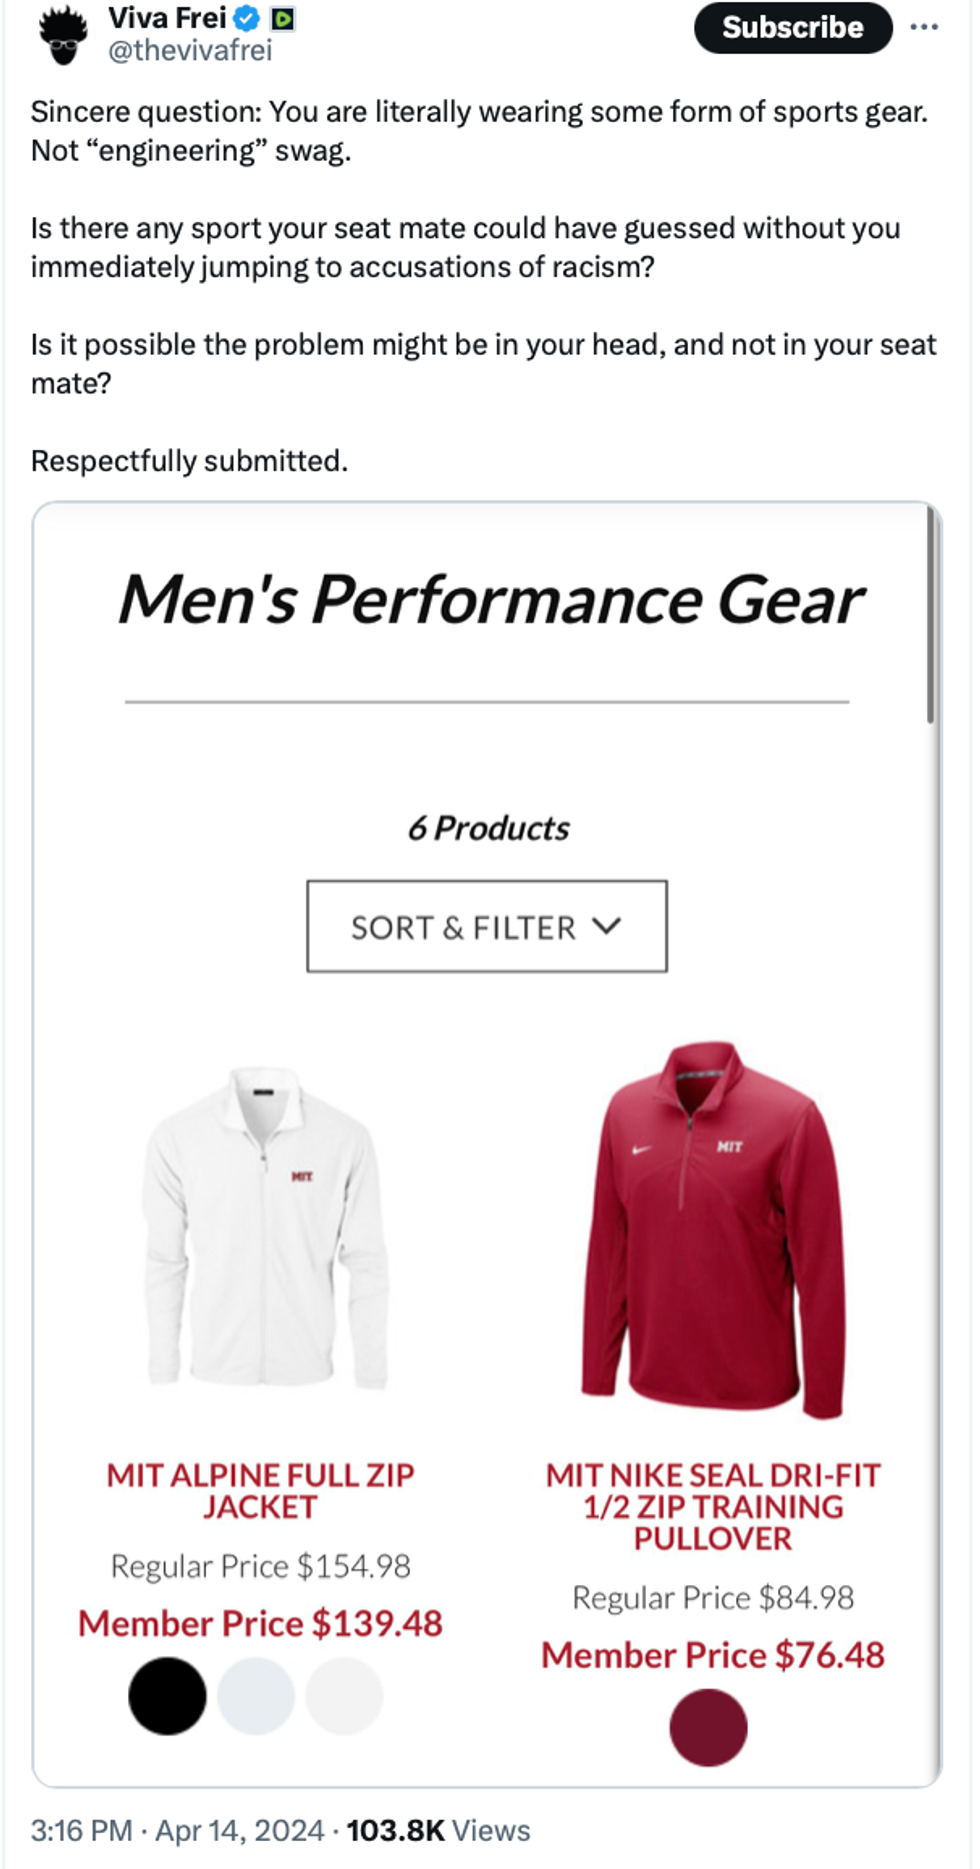Open the red Nike pullover image
This screenshot has width=980, height=1869.
click(x=712, y=1230)
